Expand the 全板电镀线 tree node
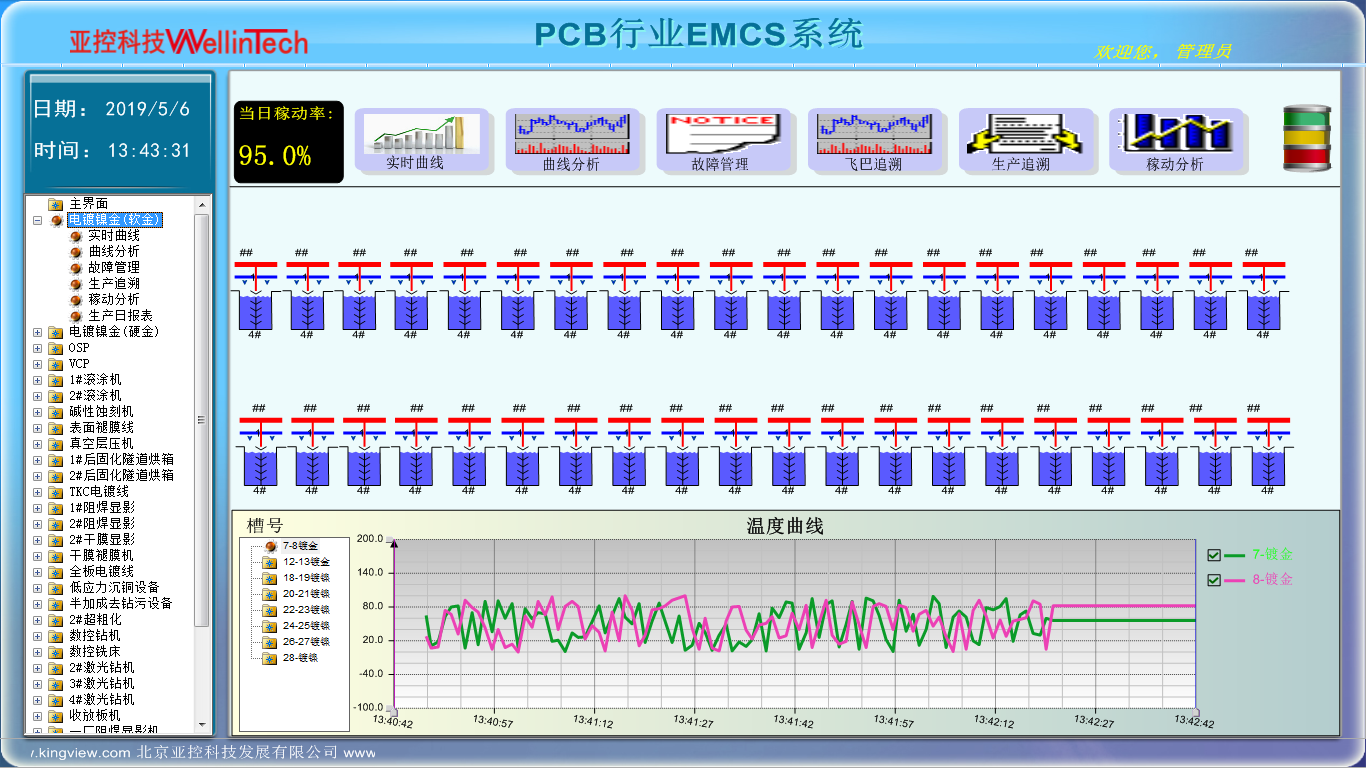 pyautogui.click(x=37, y=572)
